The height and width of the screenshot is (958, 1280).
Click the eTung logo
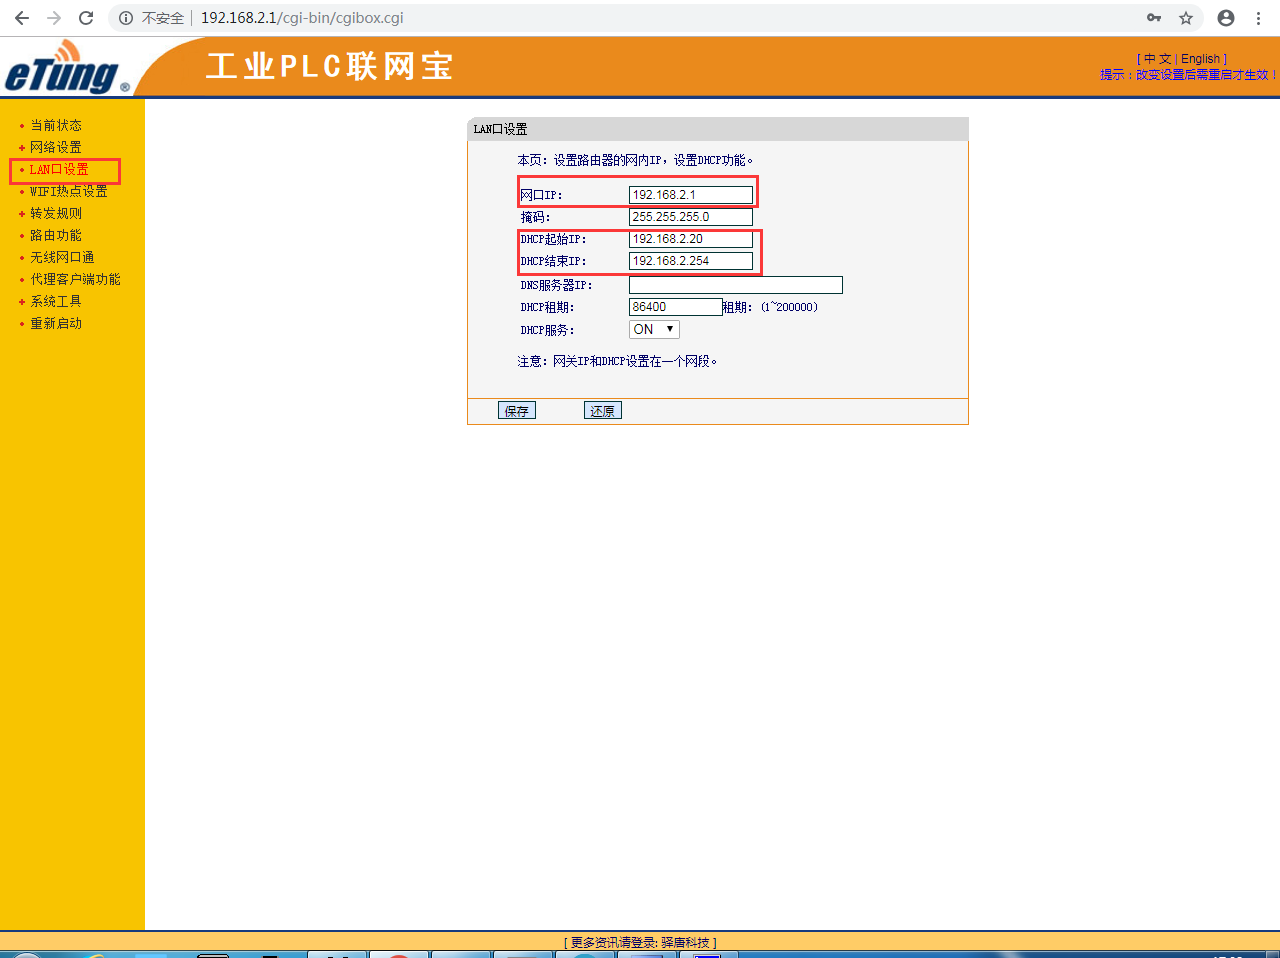point(67,68)
